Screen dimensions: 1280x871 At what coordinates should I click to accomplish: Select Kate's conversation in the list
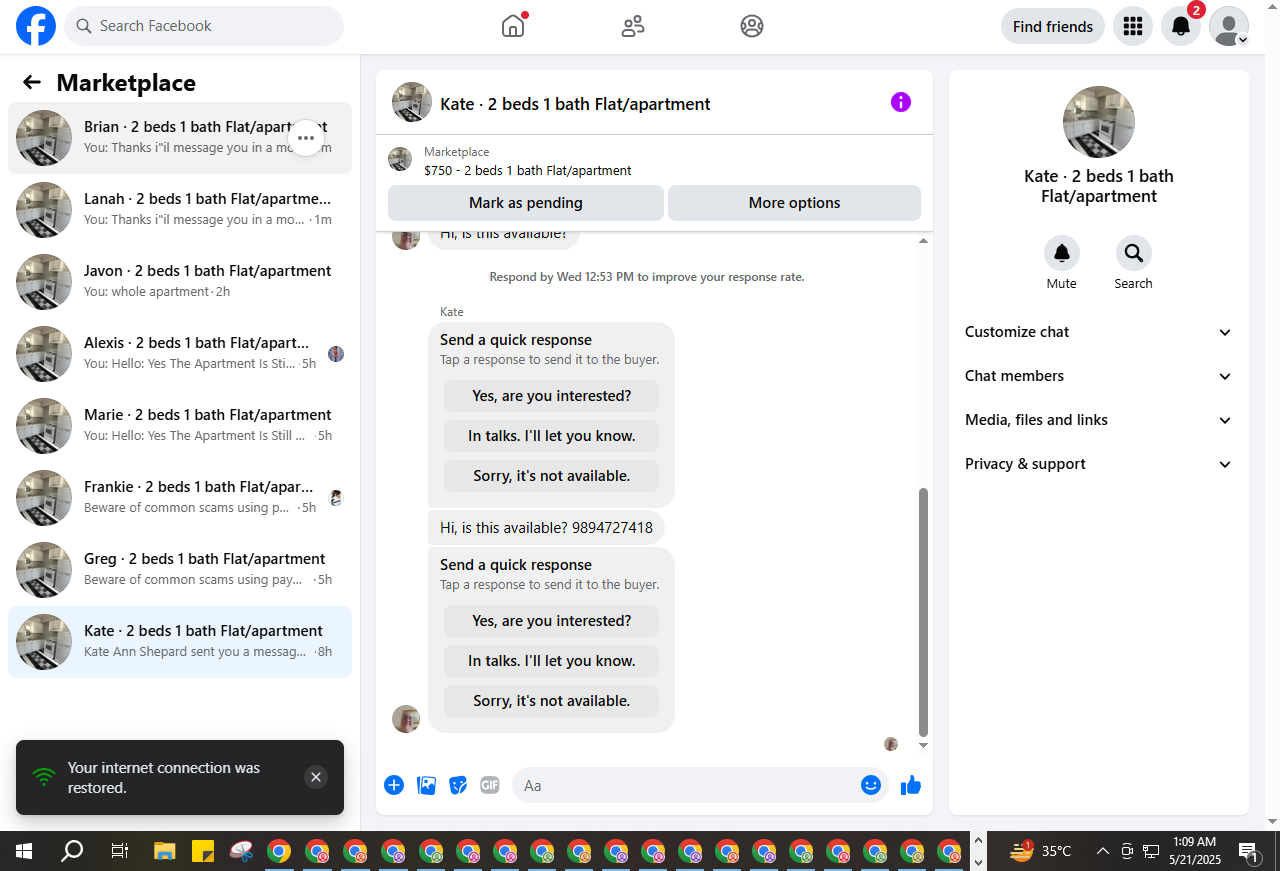click(180, 642)
